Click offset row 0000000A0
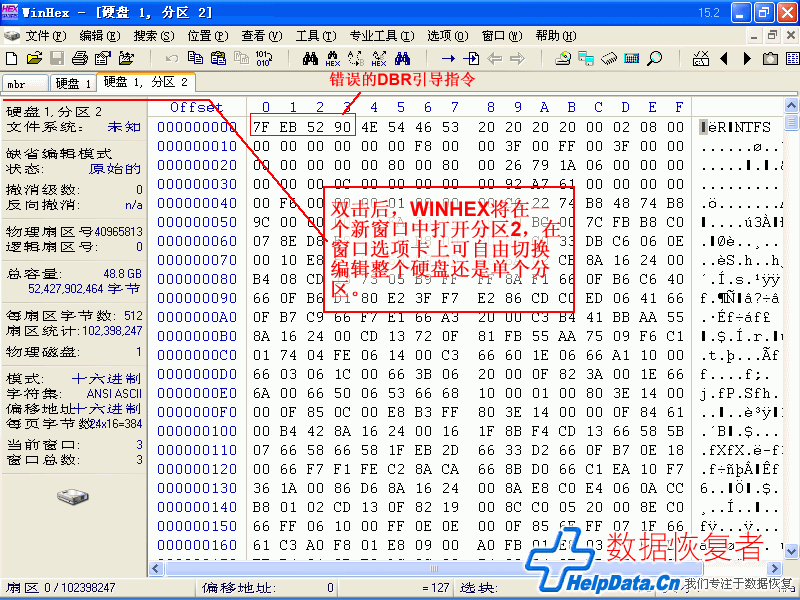Image resolution: width=800 pixels, height=600 pixels. [197, 317]
